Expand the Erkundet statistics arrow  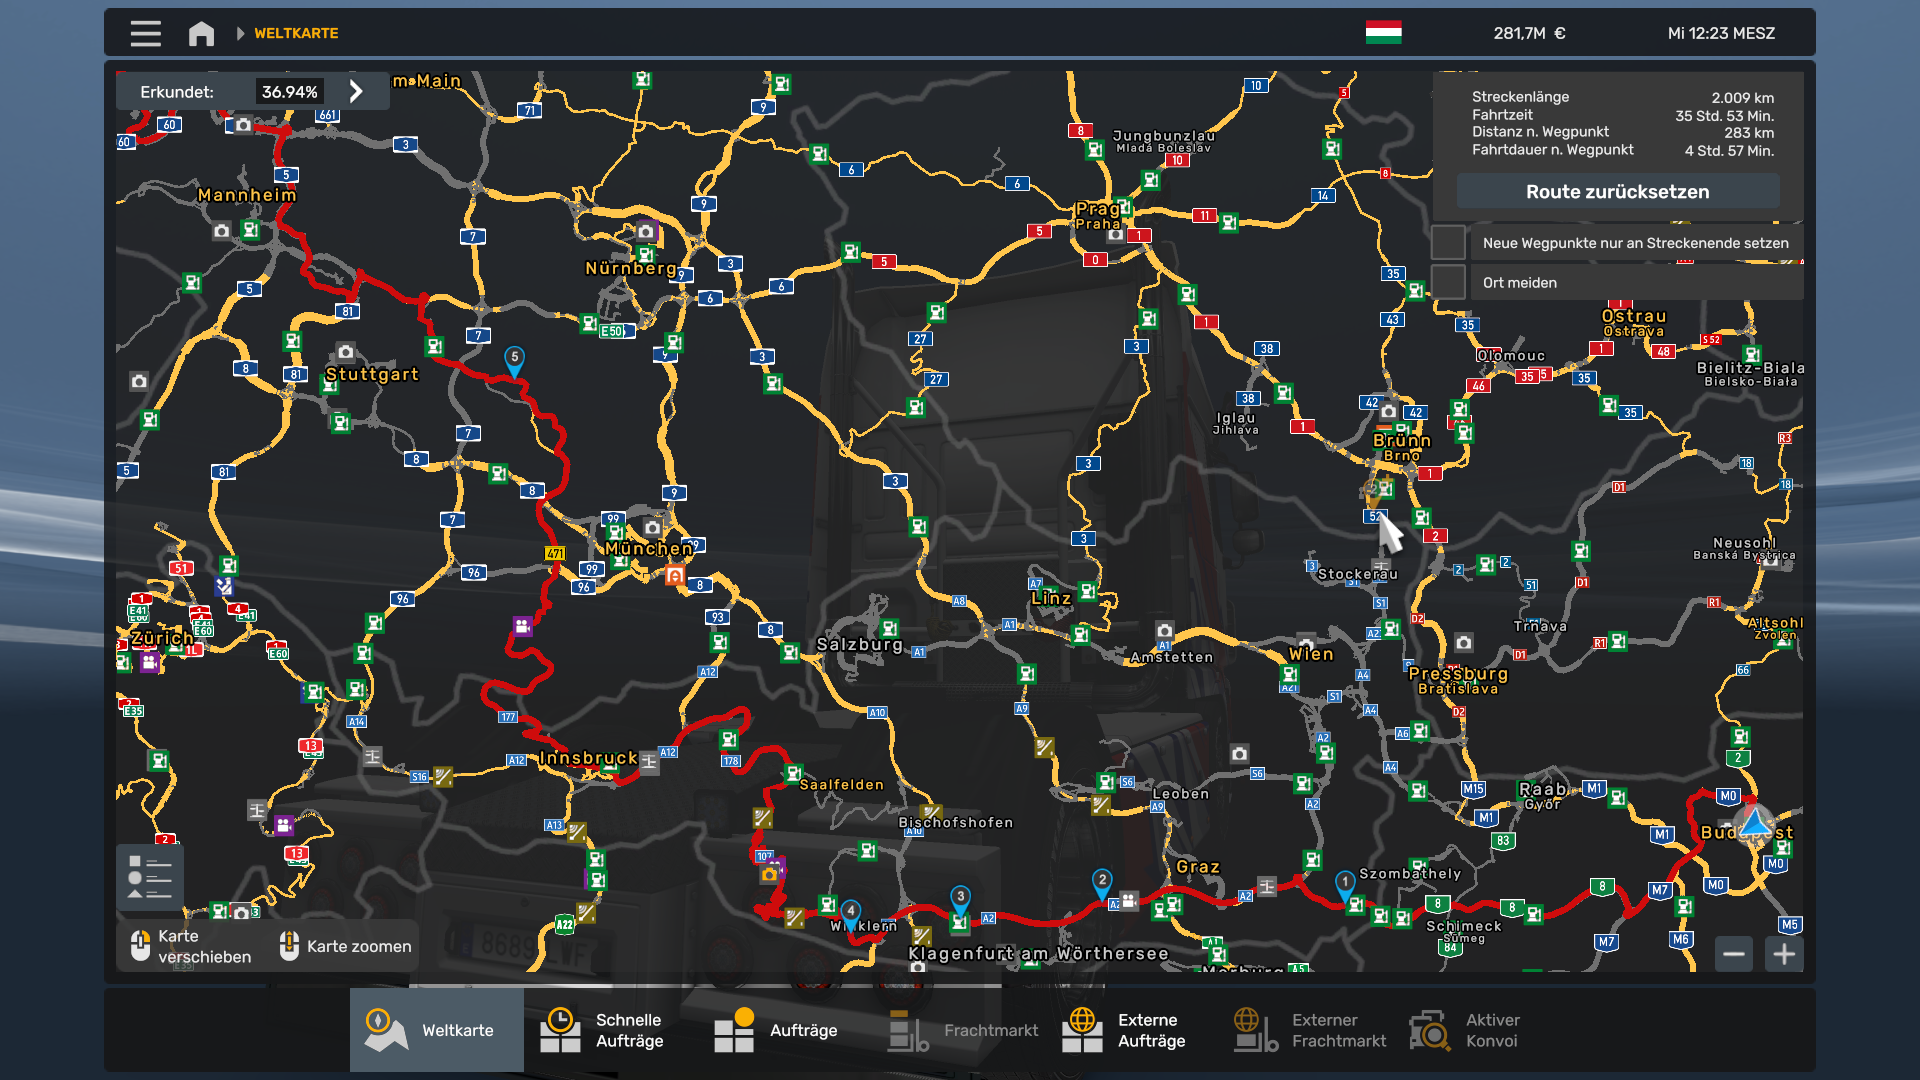356,91
